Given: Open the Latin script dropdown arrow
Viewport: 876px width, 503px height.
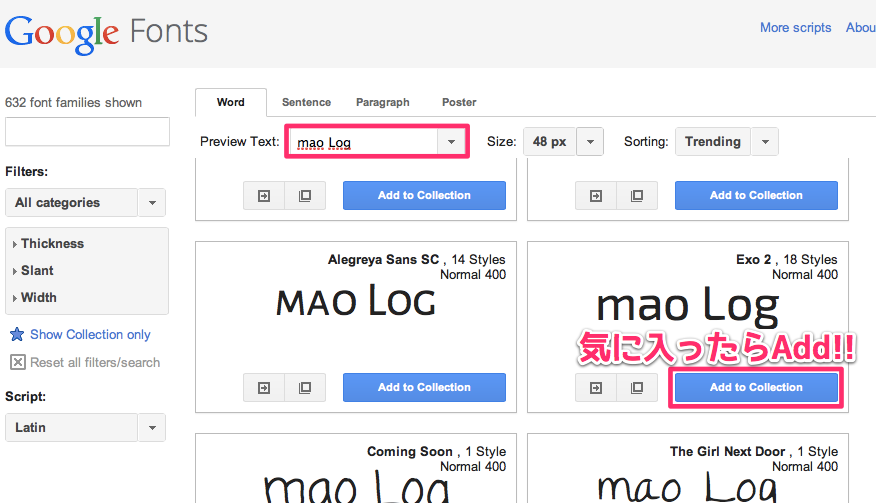Looking at the screenshot, I should pos(152,428).
